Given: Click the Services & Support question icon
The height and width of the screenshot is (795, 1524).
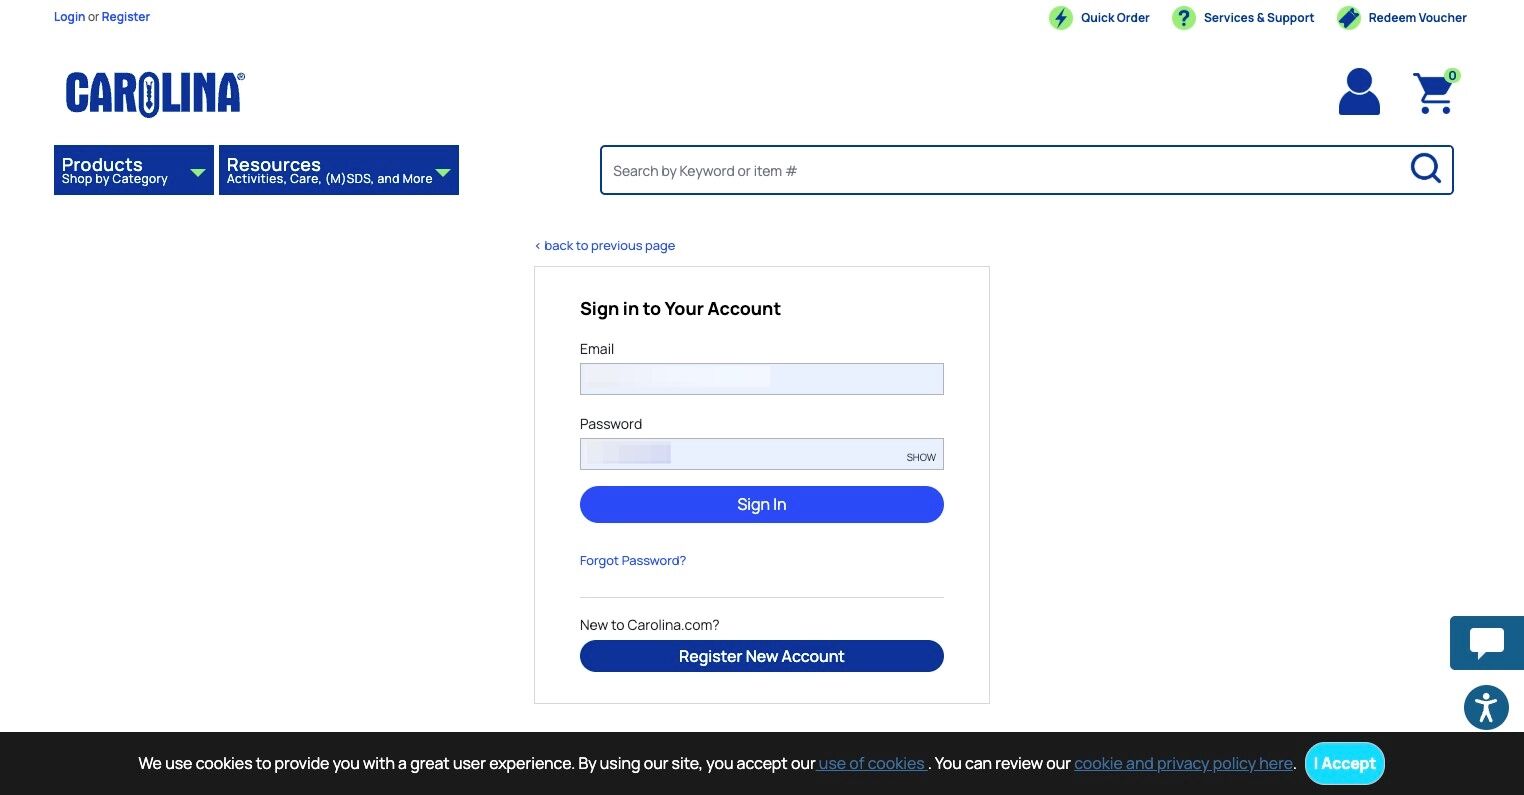Looking at the screenshot, I should pyautogui.click(x=1183, y=18).
